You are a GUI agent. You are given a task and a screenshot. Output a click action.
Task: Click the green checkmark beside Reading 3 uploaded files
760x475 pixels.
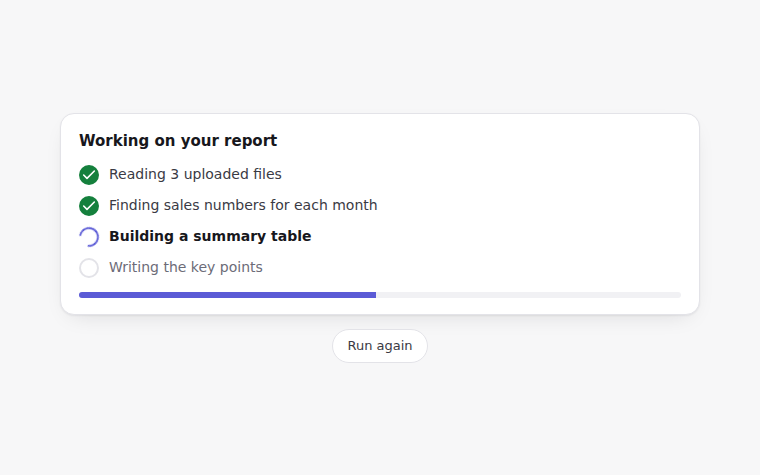click(89, 175)
